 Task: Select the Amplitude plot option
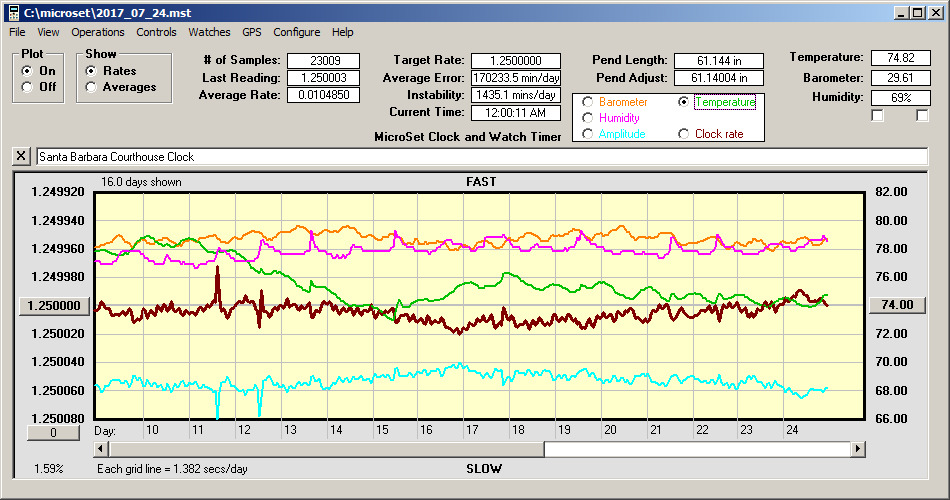coord(587,133)
